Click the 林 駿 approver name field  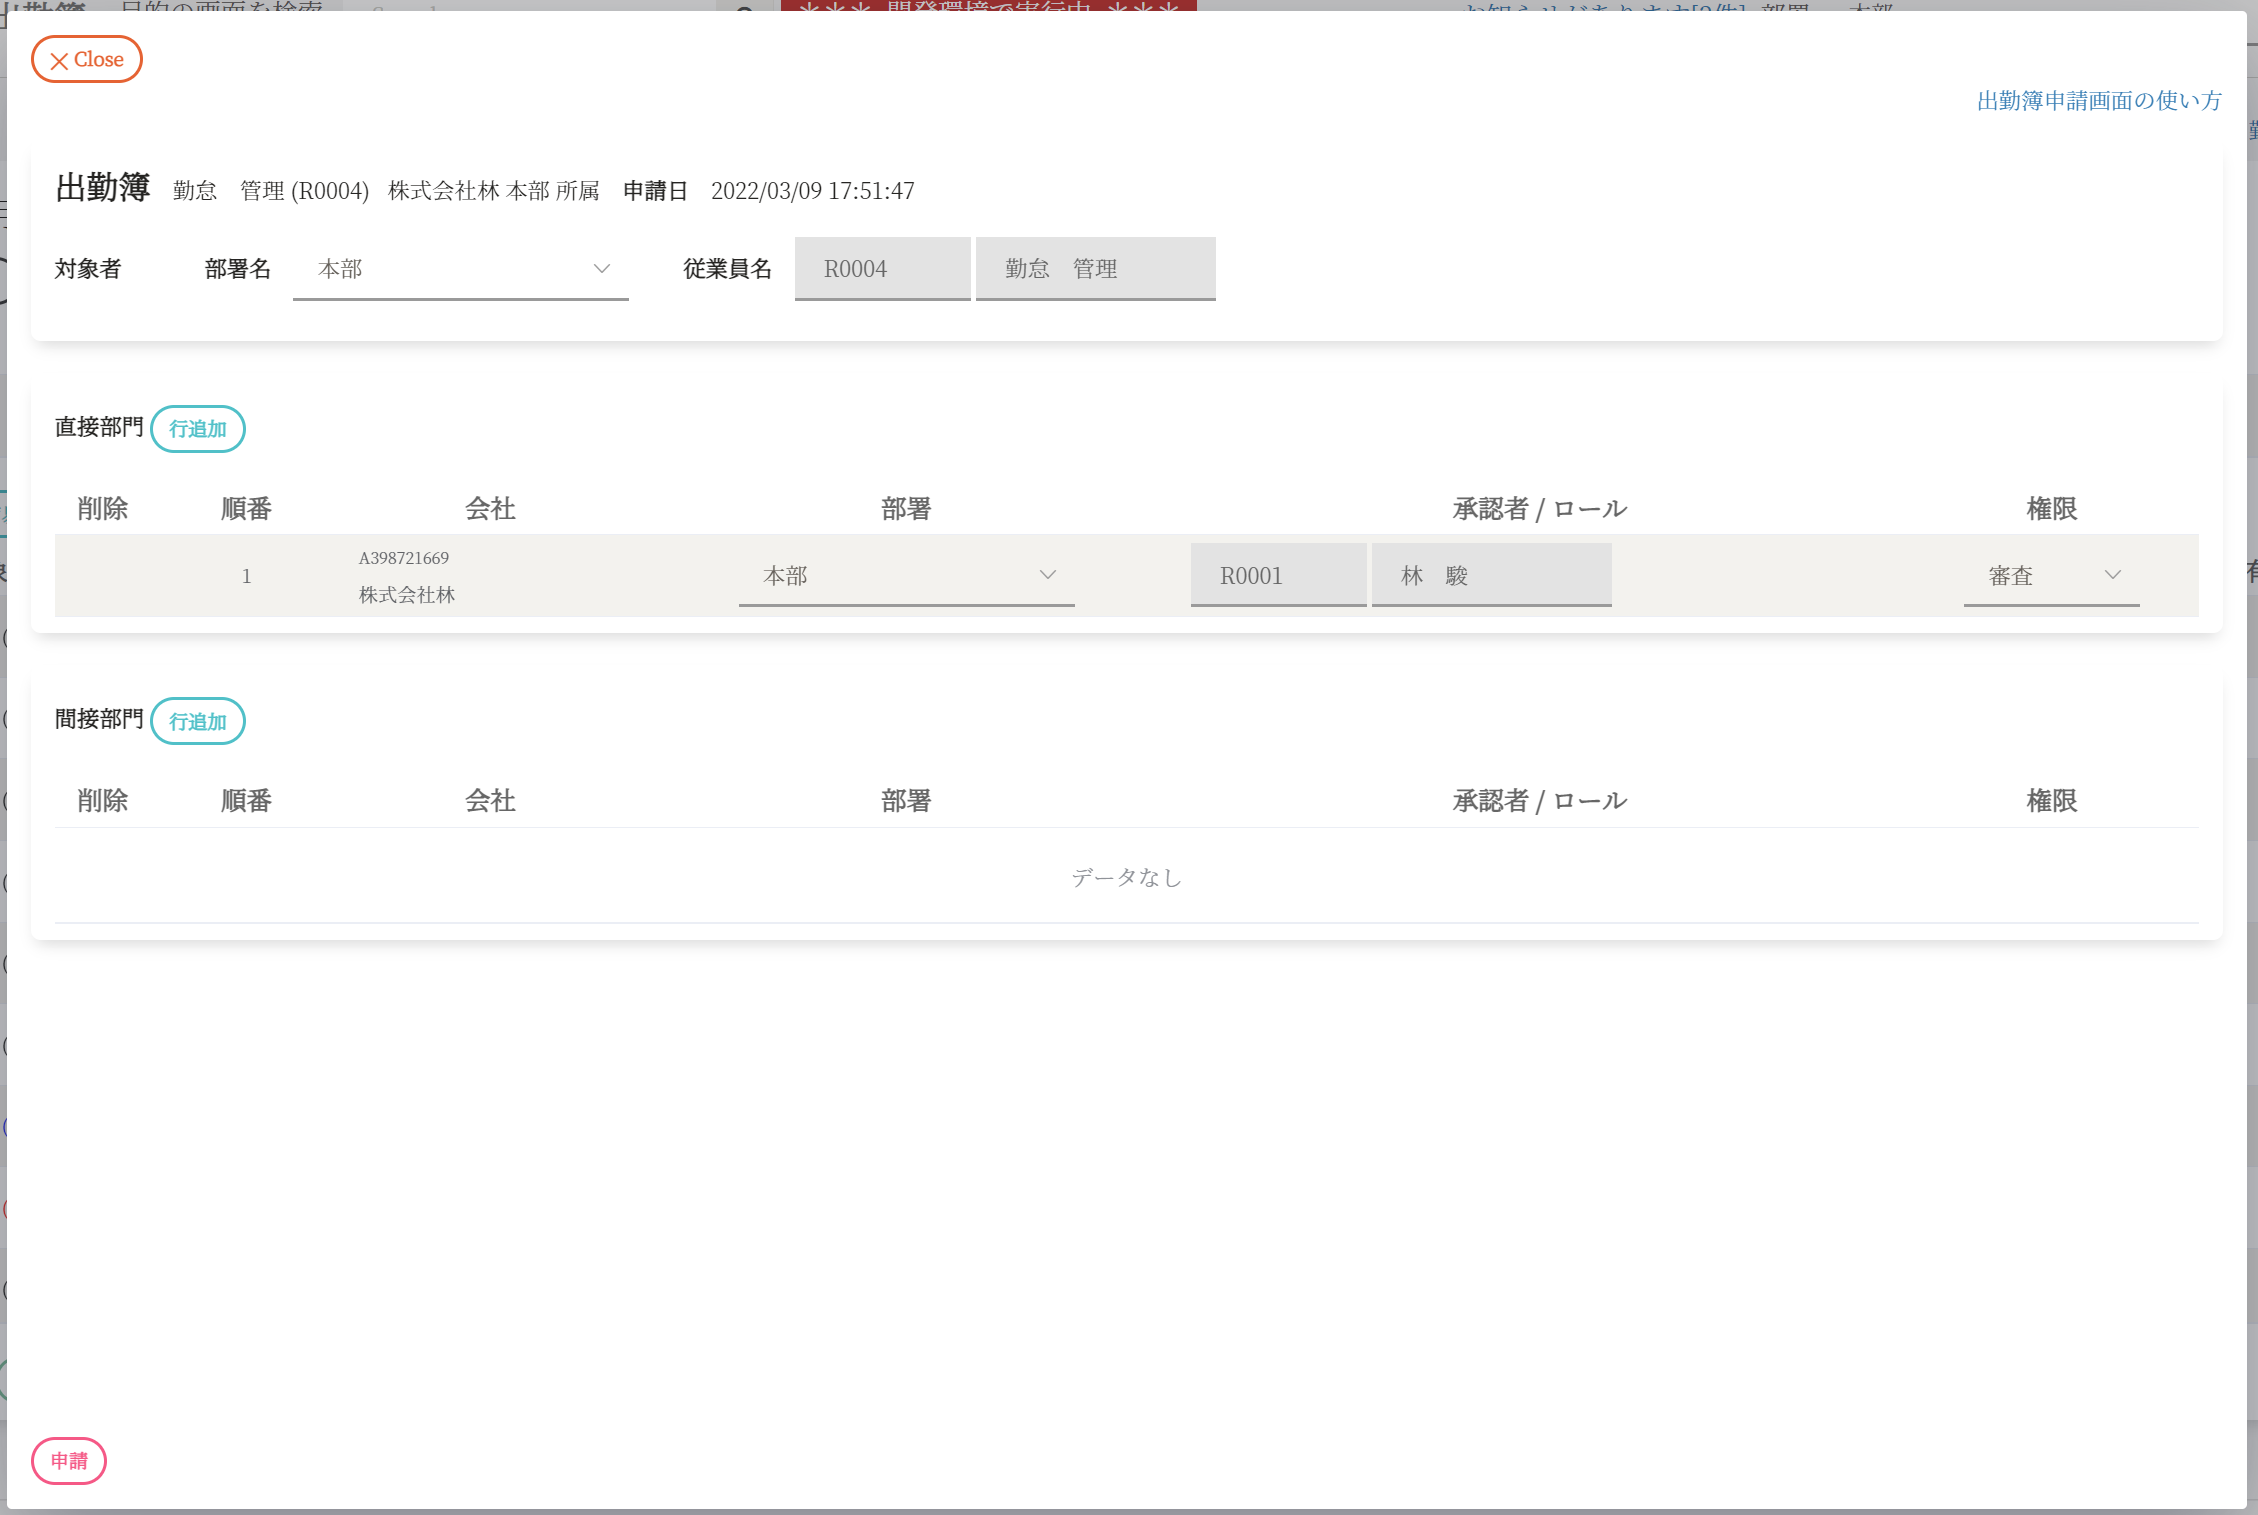[1491, 576]
